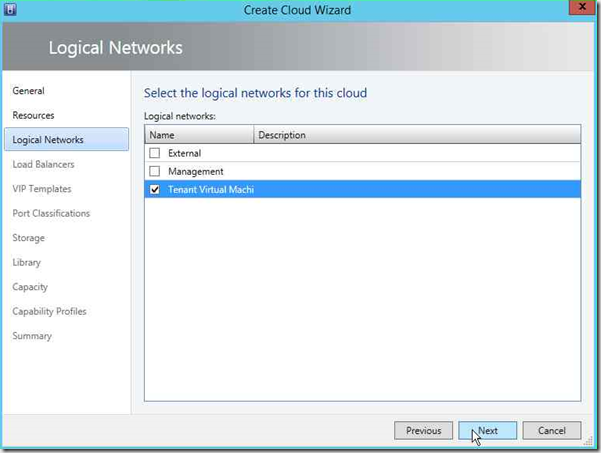601x453 pixels.
Task: Select the Capacity step
Action: point(30,287)
